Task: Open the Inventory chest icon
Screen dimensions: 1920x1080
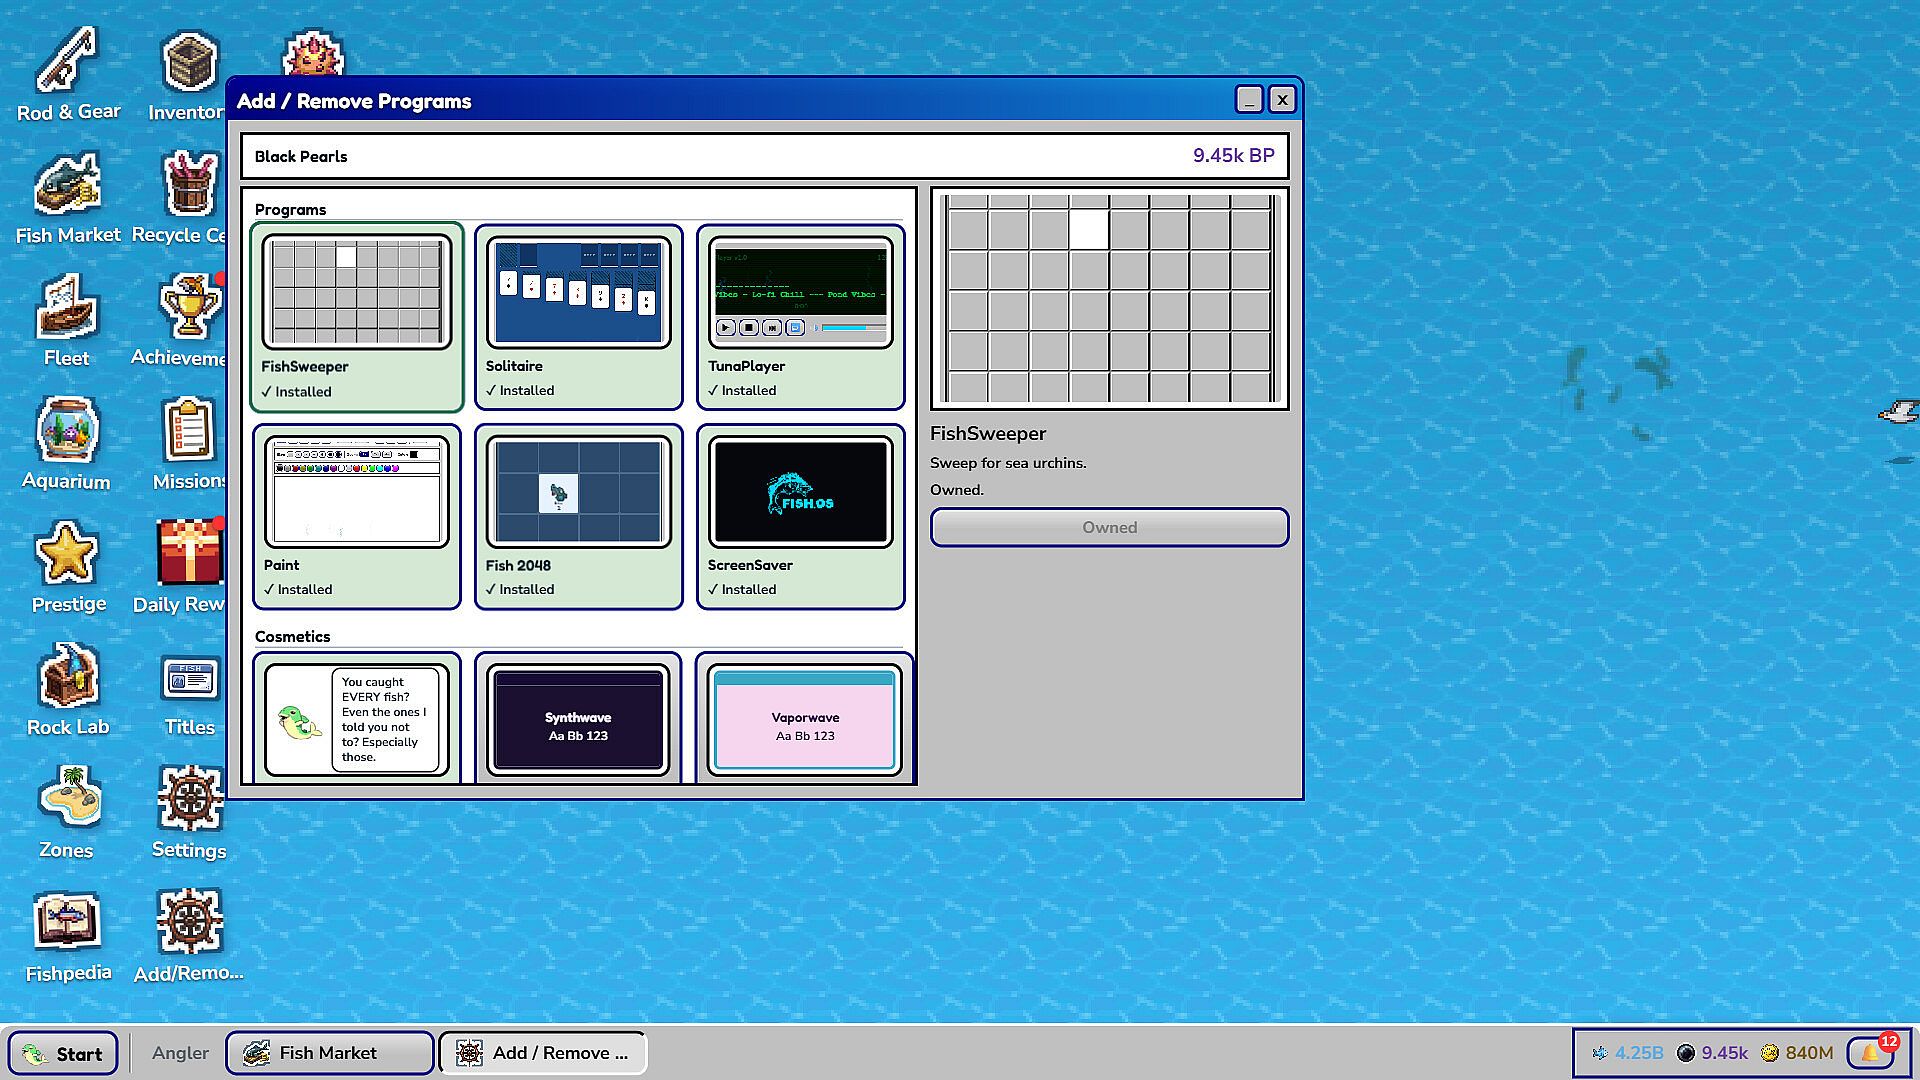Action: pos(188,75)
